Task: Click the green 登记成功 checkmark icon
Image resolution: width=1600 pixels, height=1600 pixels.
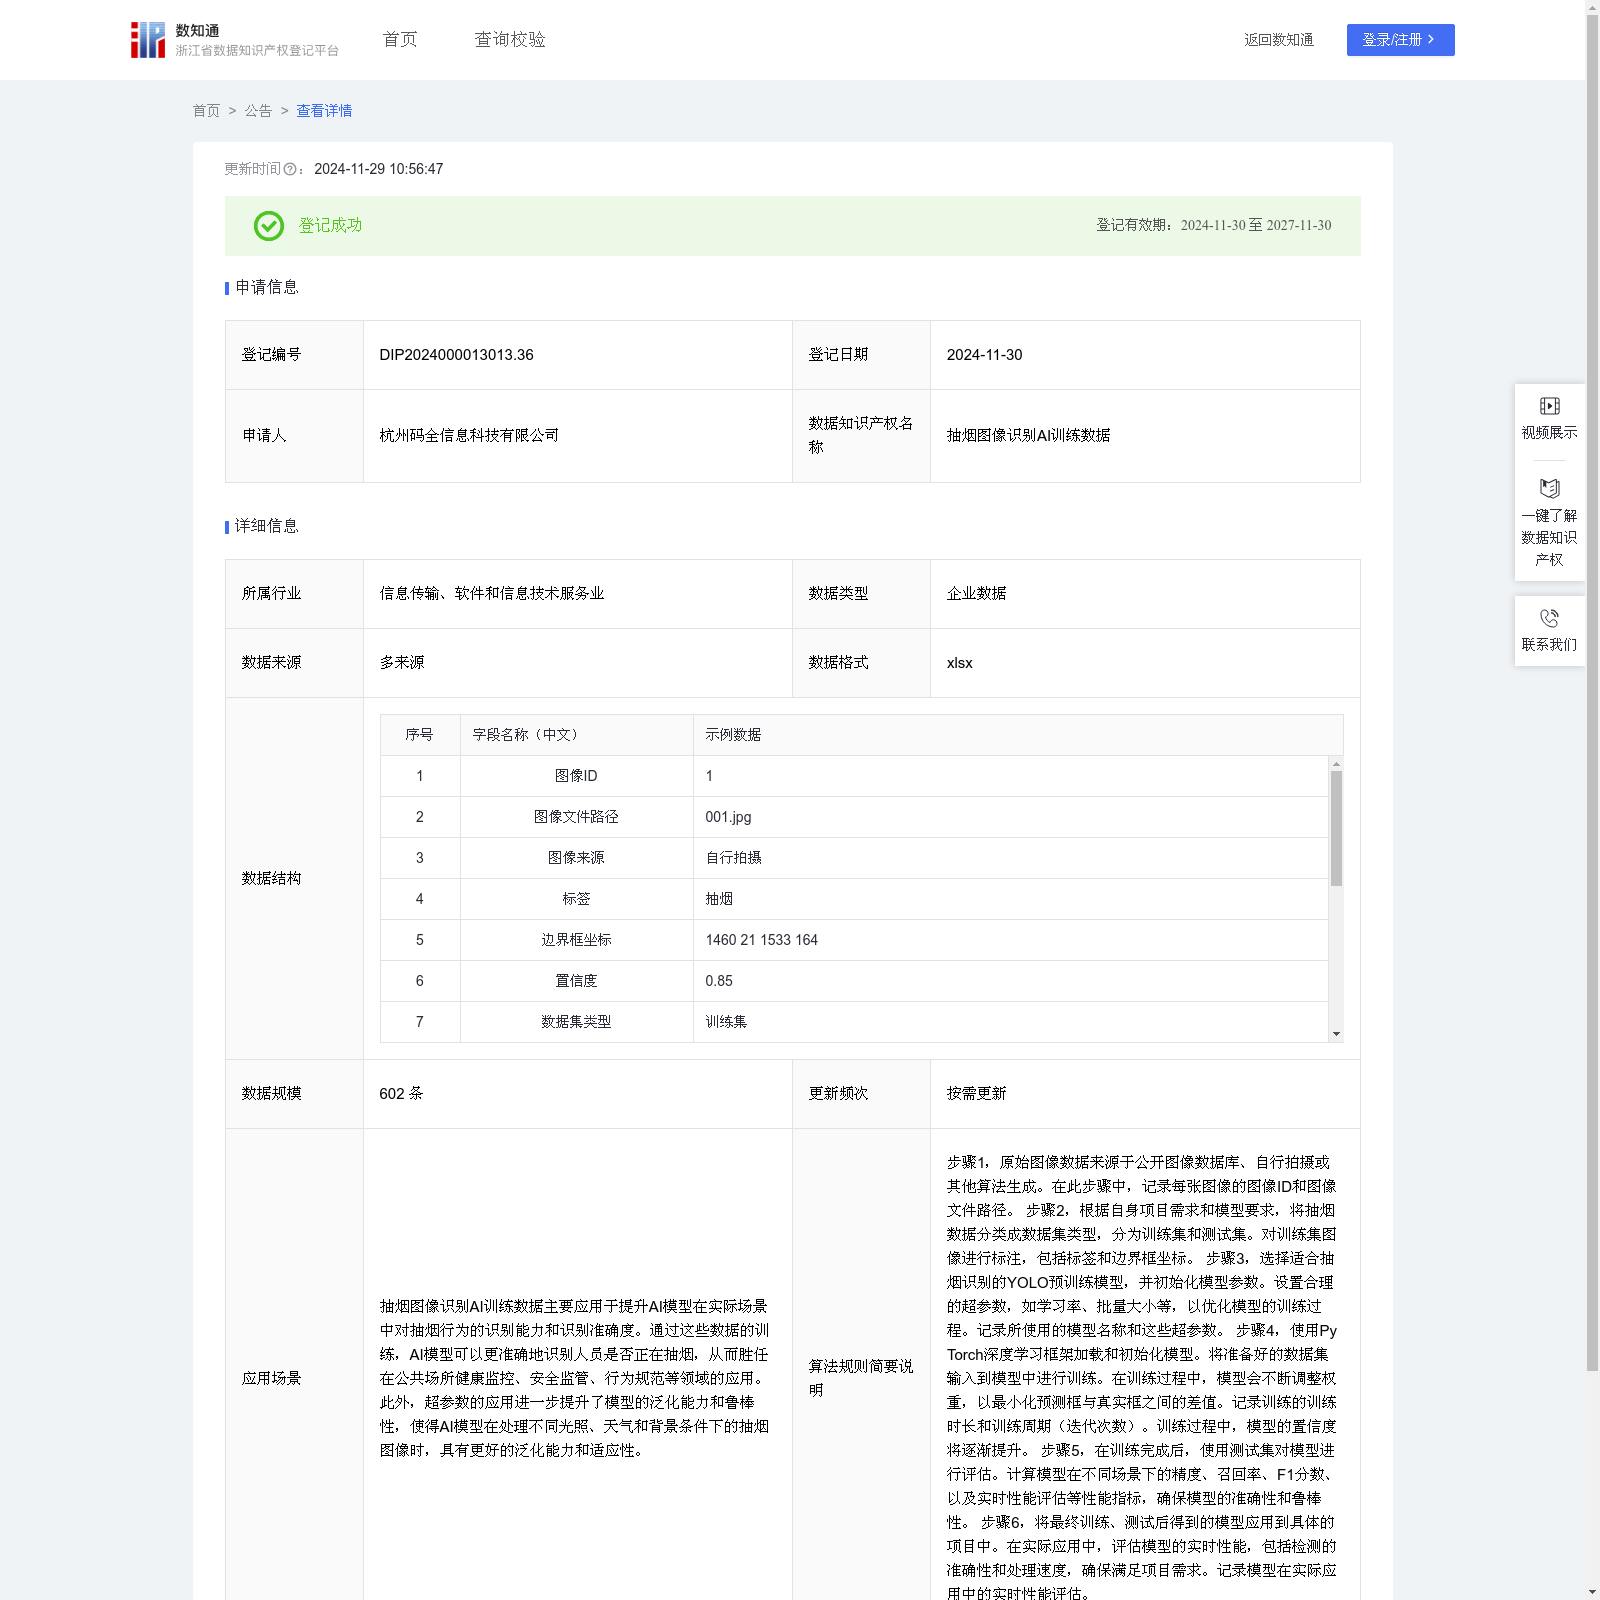Action: point(268,226)
